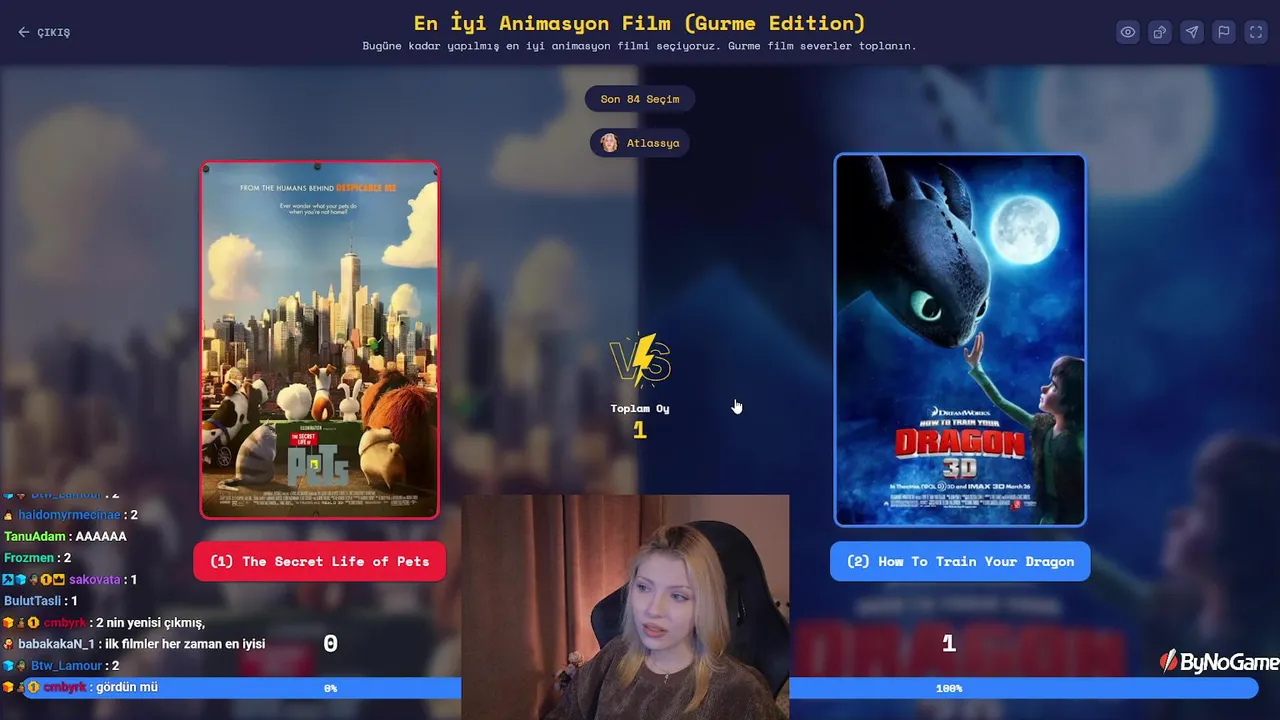Click the Toplam Oy label
This screenshot has height=720, width=1280.
point(640,408)
